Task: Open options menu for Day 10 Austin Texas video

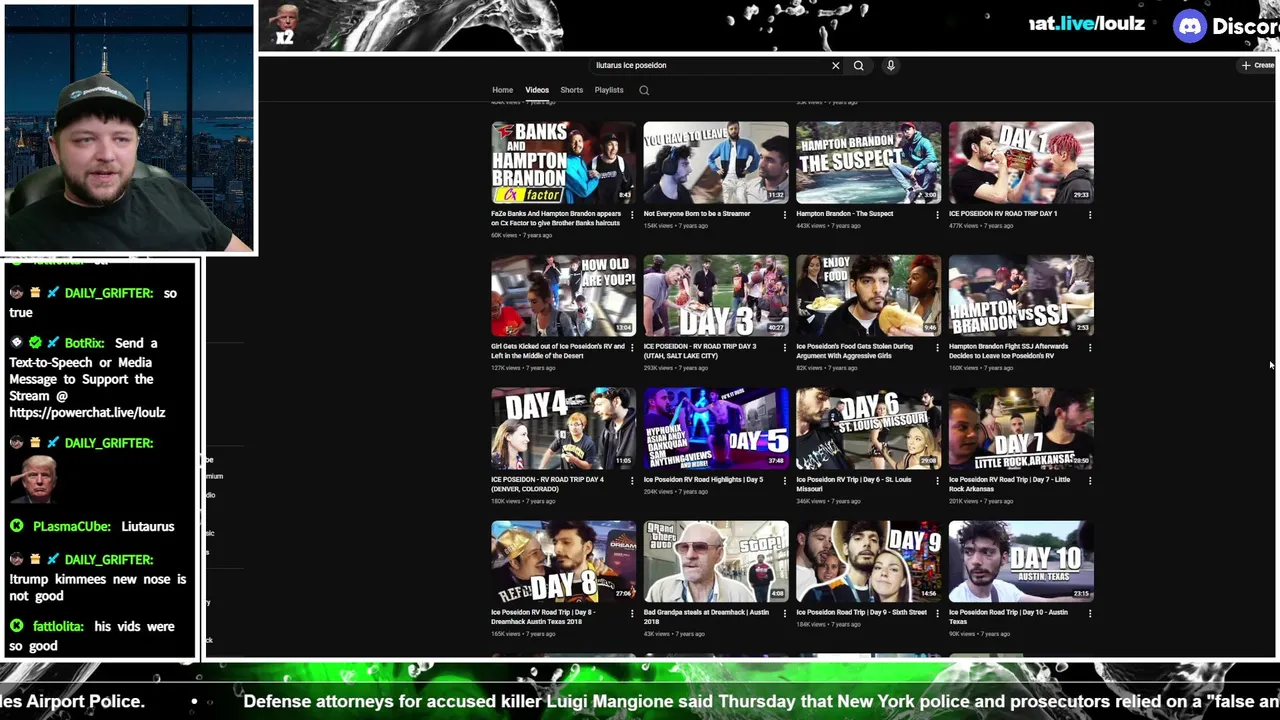Action: [x=1089, y=613]
